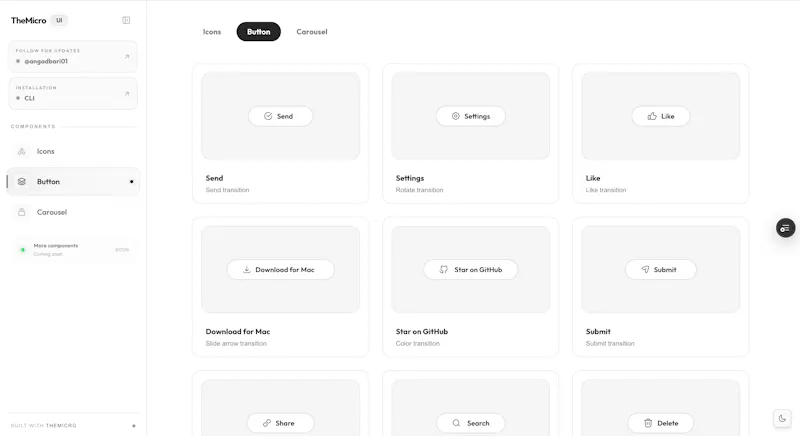Click the Star on GitHub button
This screenshot has width=800, height=436.
(x=470, y=270)
